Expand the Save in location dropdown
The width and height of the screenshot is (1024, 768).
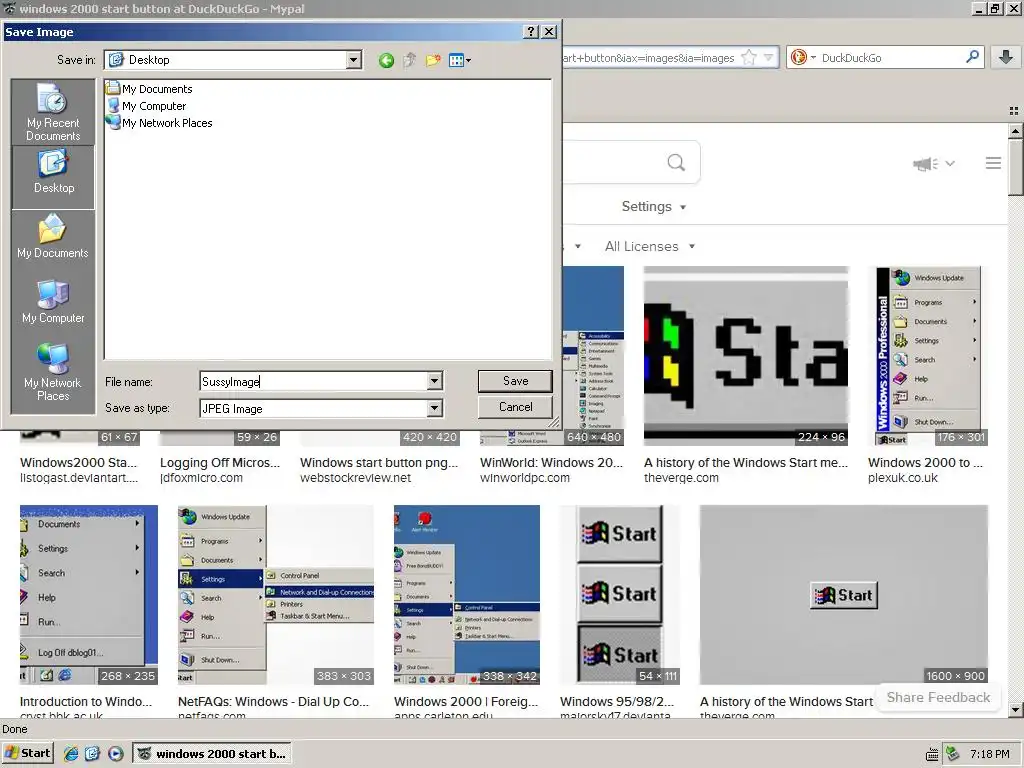click(353, 60)
